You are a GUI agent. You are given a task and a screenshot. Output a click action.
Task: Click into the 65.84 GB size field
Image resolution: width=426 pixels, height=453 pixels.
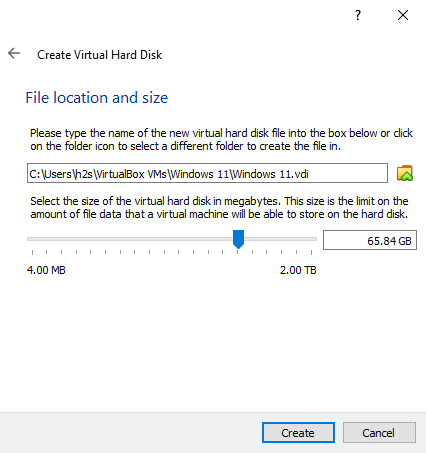[x=370, y=240]
